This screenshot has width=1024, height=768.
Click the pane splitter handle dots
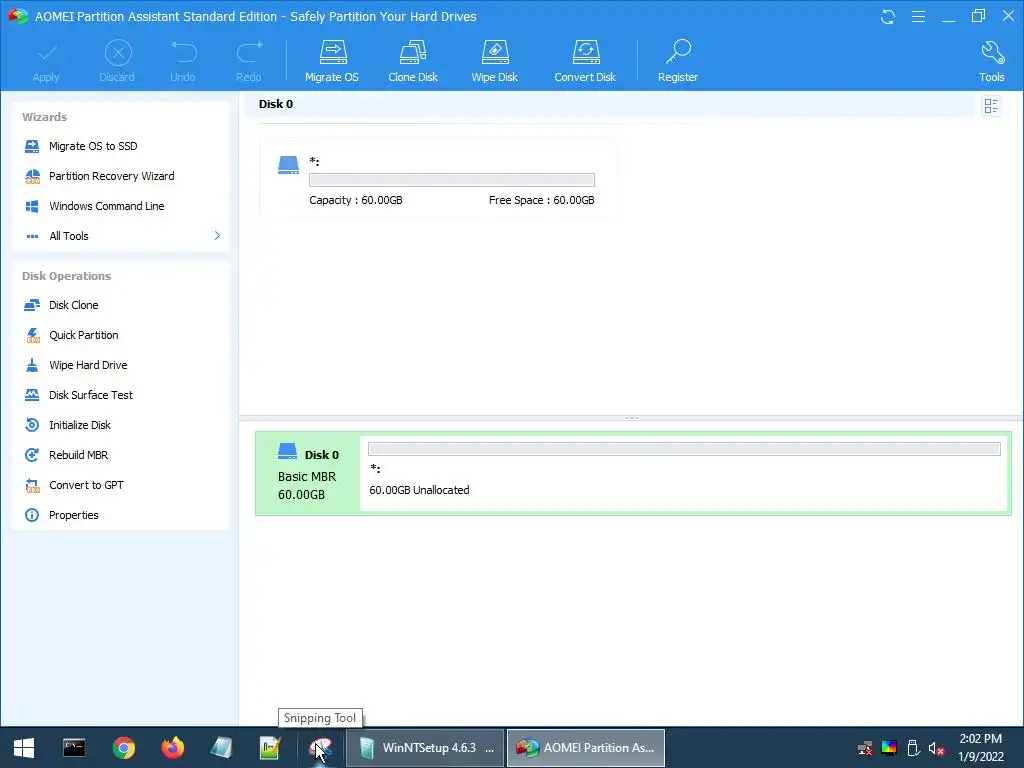(x=632, y=418)
